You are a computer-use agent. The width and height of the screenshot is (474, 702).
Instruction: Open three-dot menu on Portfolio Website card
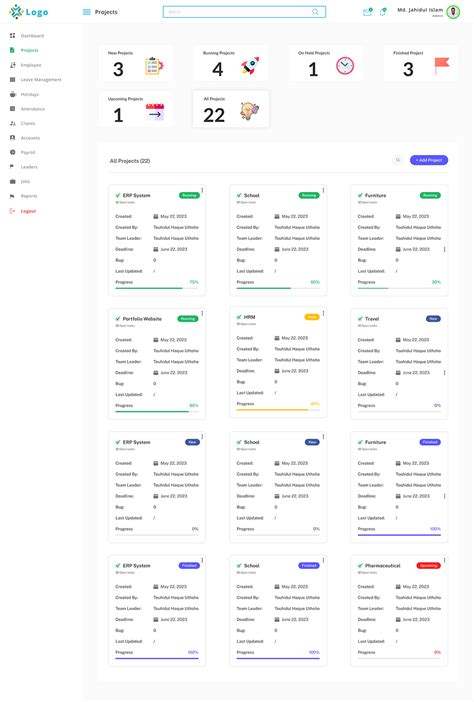[202, 313]
